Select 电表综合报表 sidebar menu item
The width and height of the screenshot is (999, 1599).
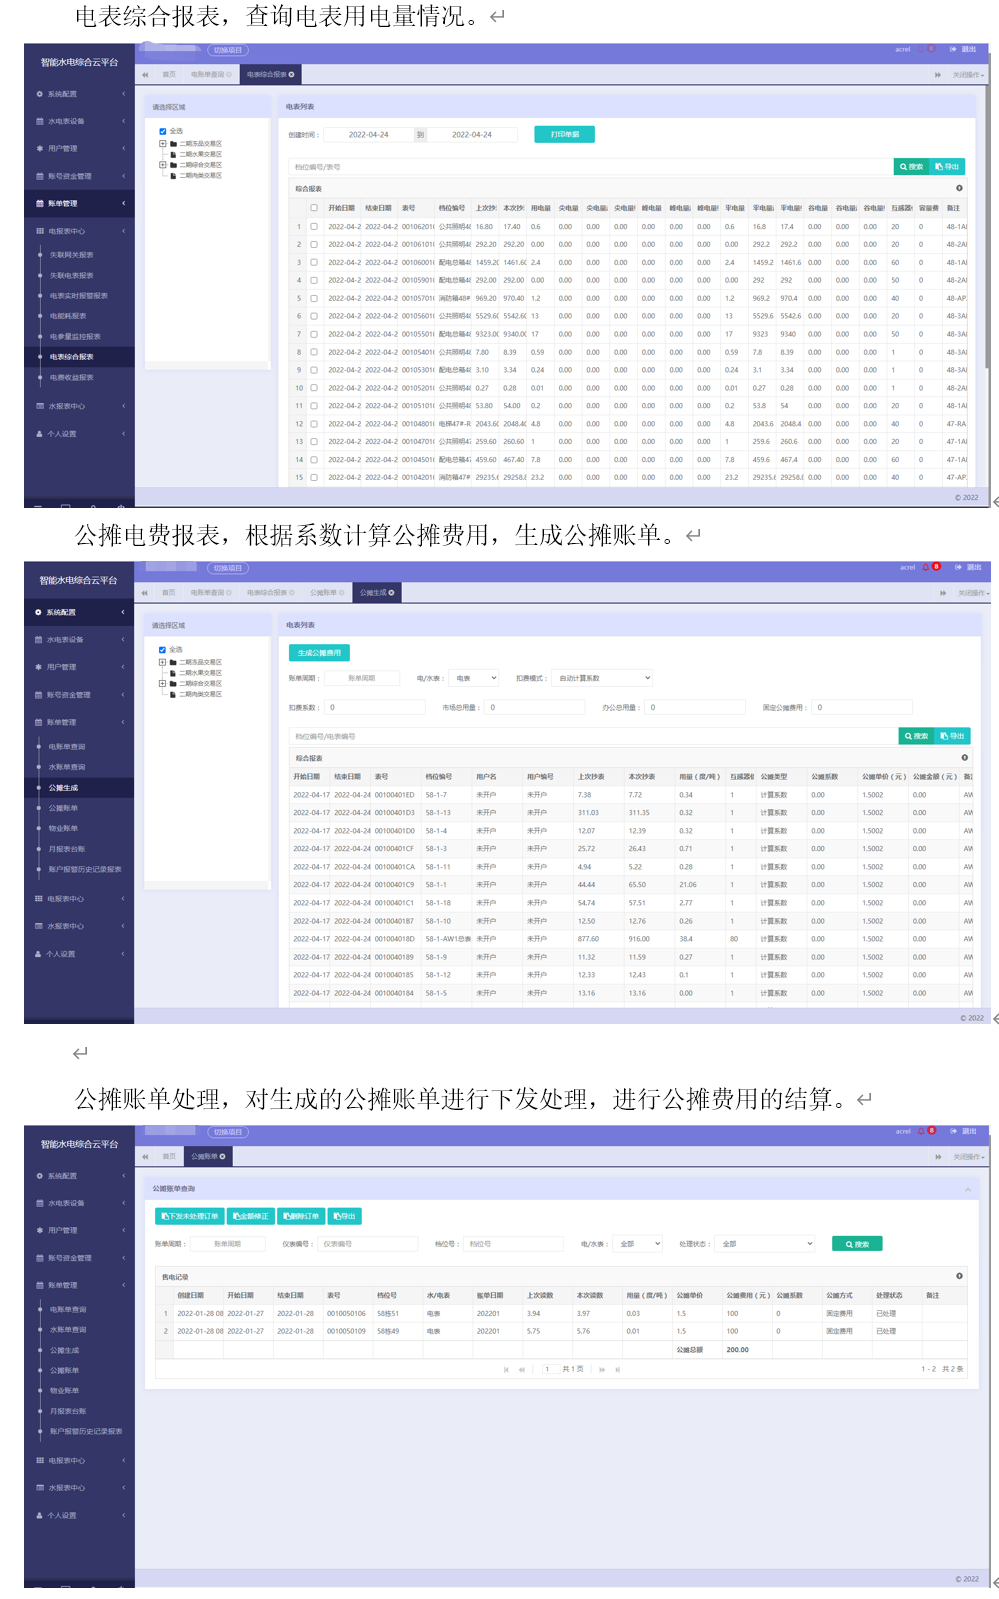pos(79,357)
